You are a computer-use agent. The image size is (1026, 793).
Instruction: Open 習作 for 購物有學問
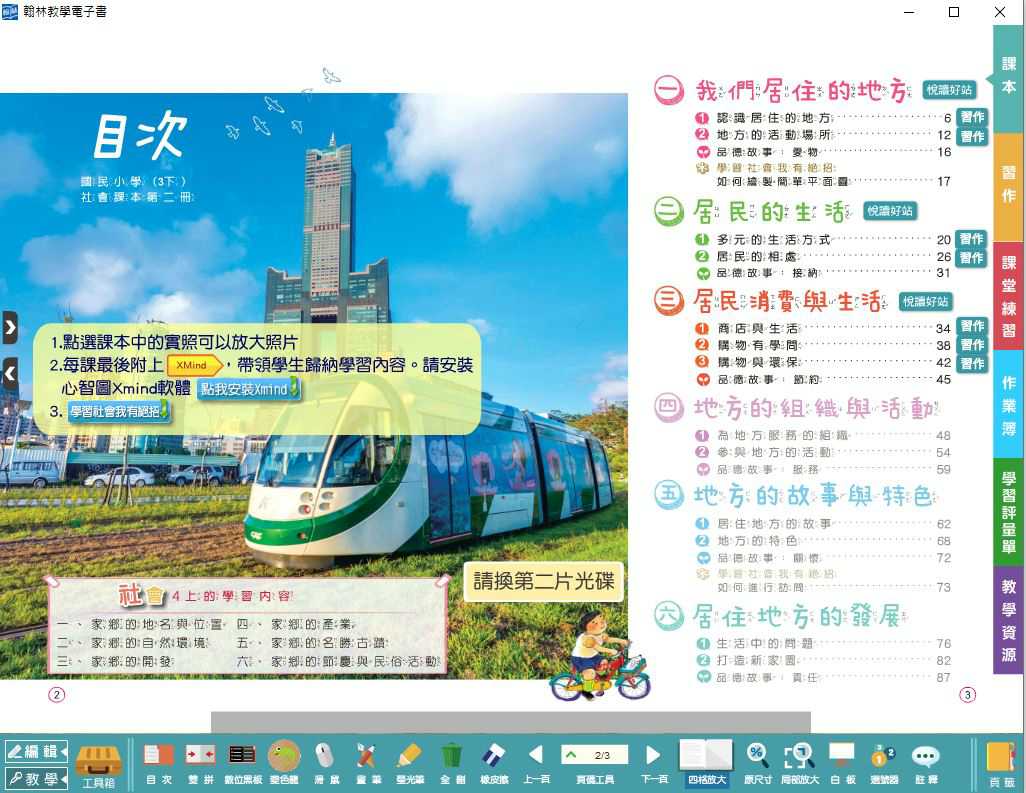972,345
